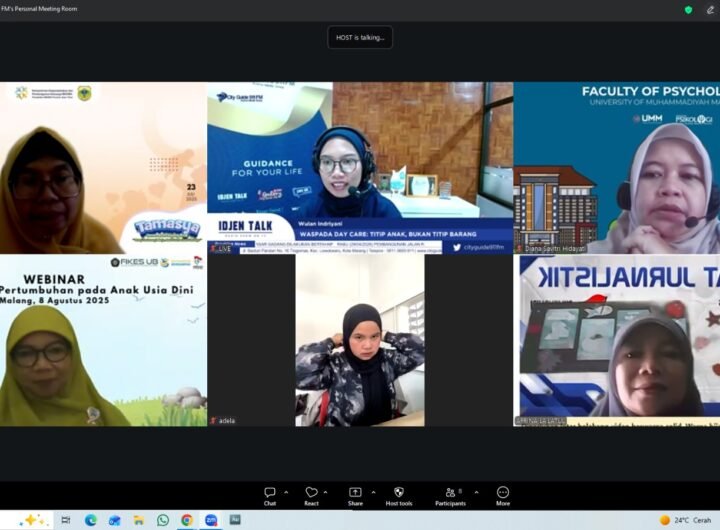The height and width of the screenshot is (530, 720).
Task: Expand the arrow next to Chat
Action: (286, 492)
